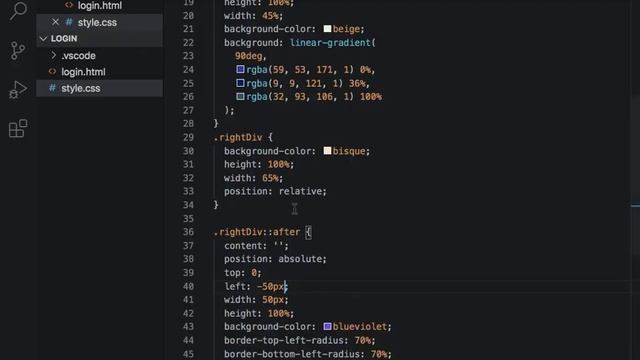
Task: Click the 'position: relative;' declaration
Action: (x=276, y=191)
